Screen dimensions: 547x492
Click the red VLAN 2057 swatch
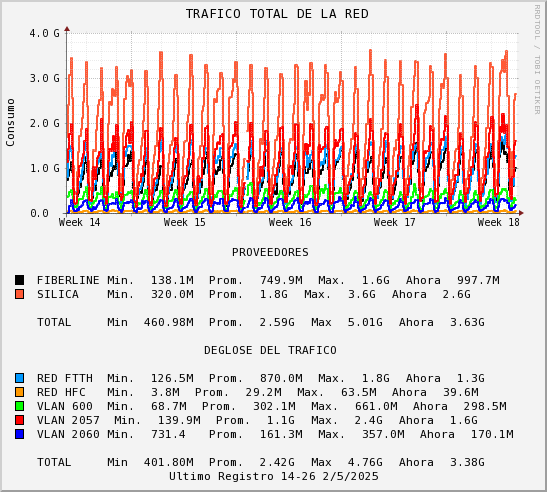(x=20, y=420)
